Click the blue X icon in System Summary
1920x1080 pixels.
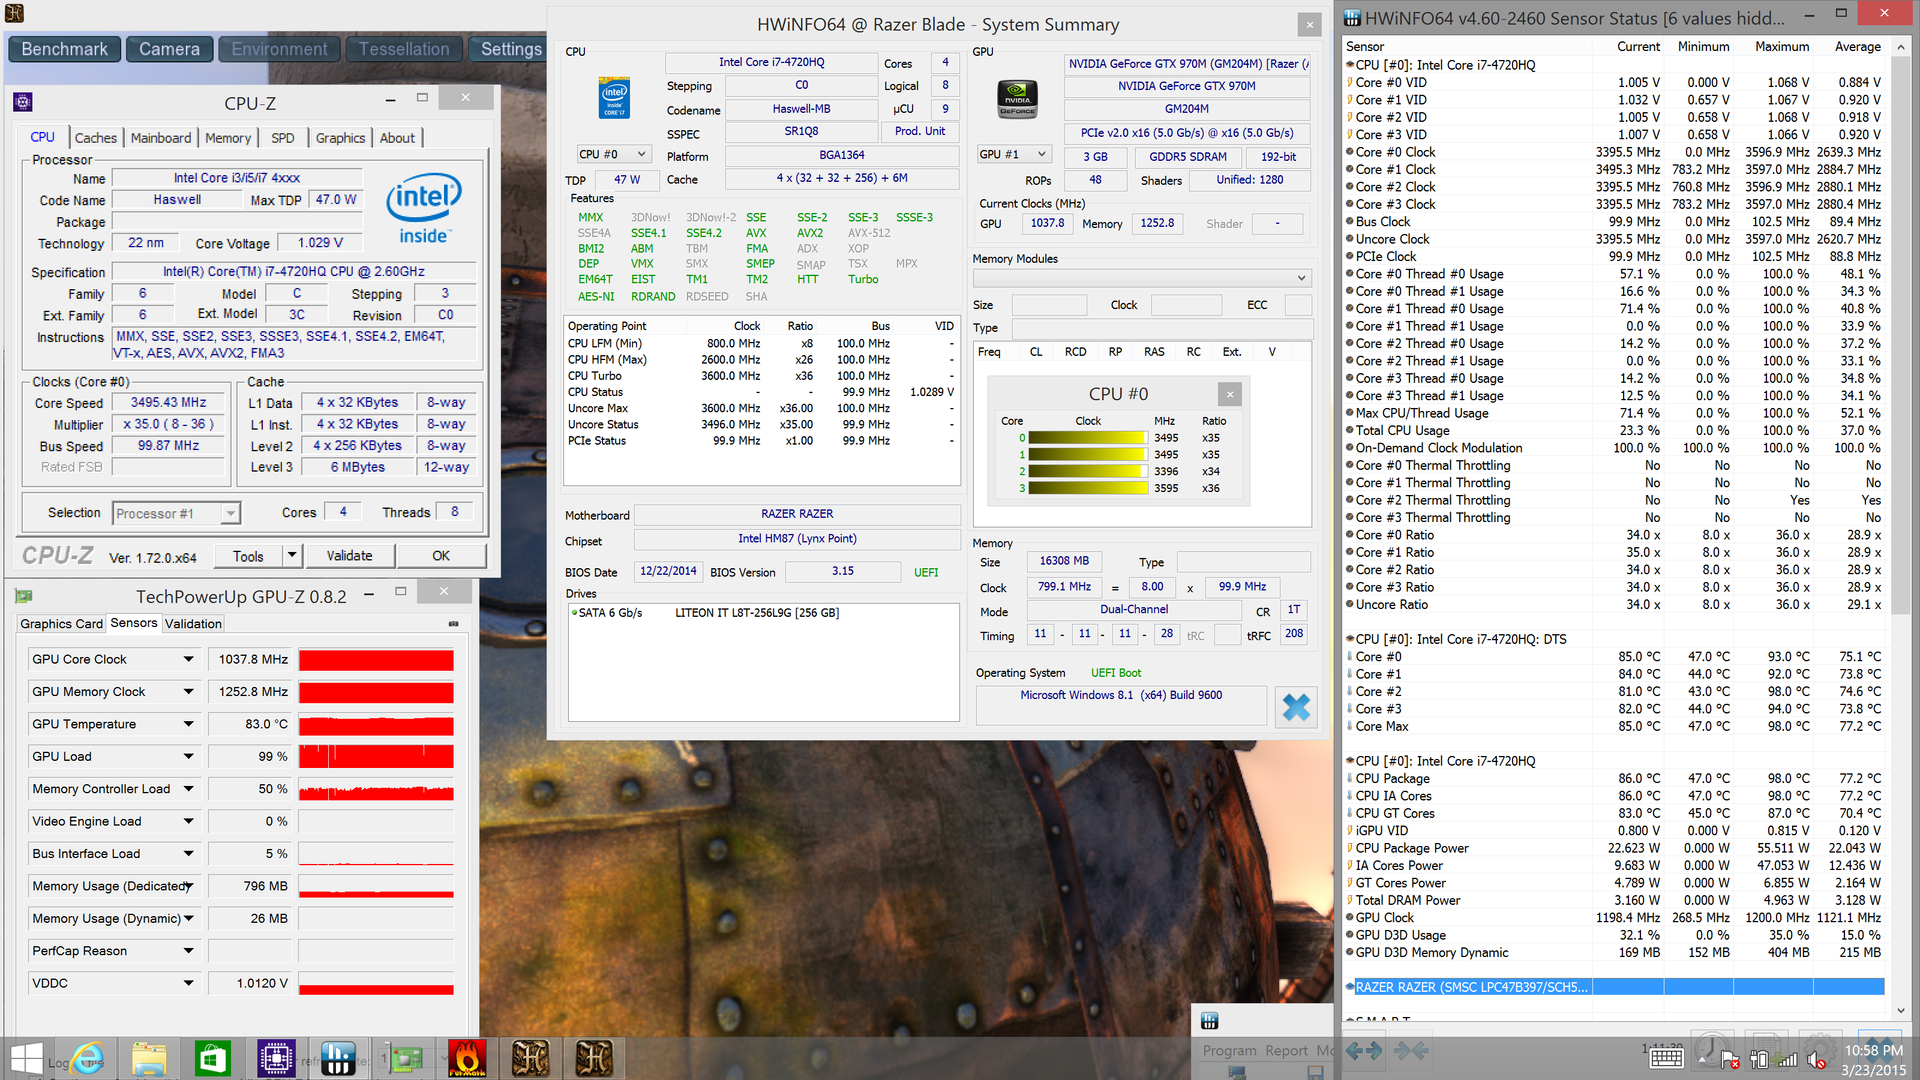point(1296,707)
